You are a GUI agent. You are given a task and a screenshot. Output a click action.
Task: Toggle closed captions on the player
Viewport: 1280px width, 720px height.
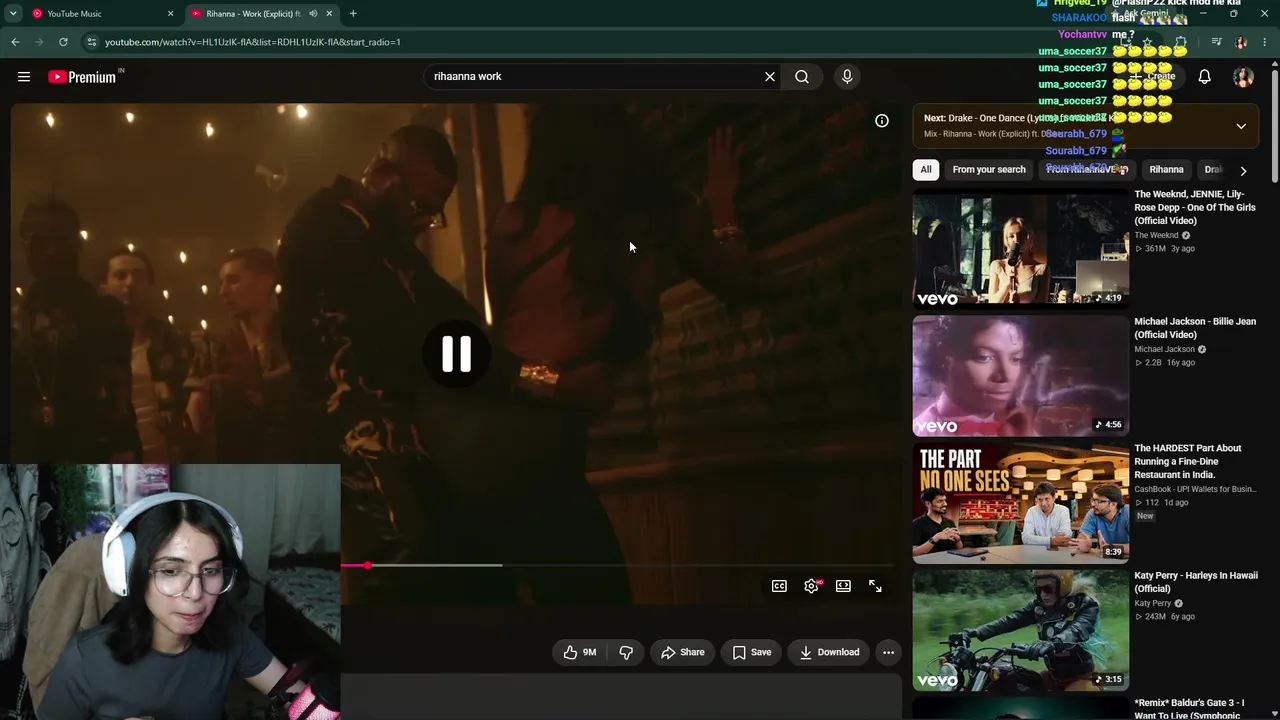779,586
